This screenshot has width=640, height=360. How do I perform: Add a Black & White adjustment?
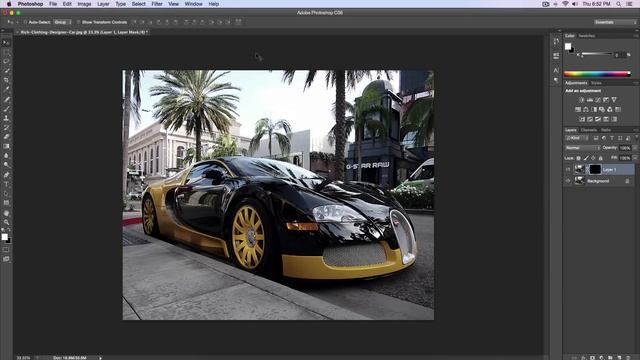(594, 109)
